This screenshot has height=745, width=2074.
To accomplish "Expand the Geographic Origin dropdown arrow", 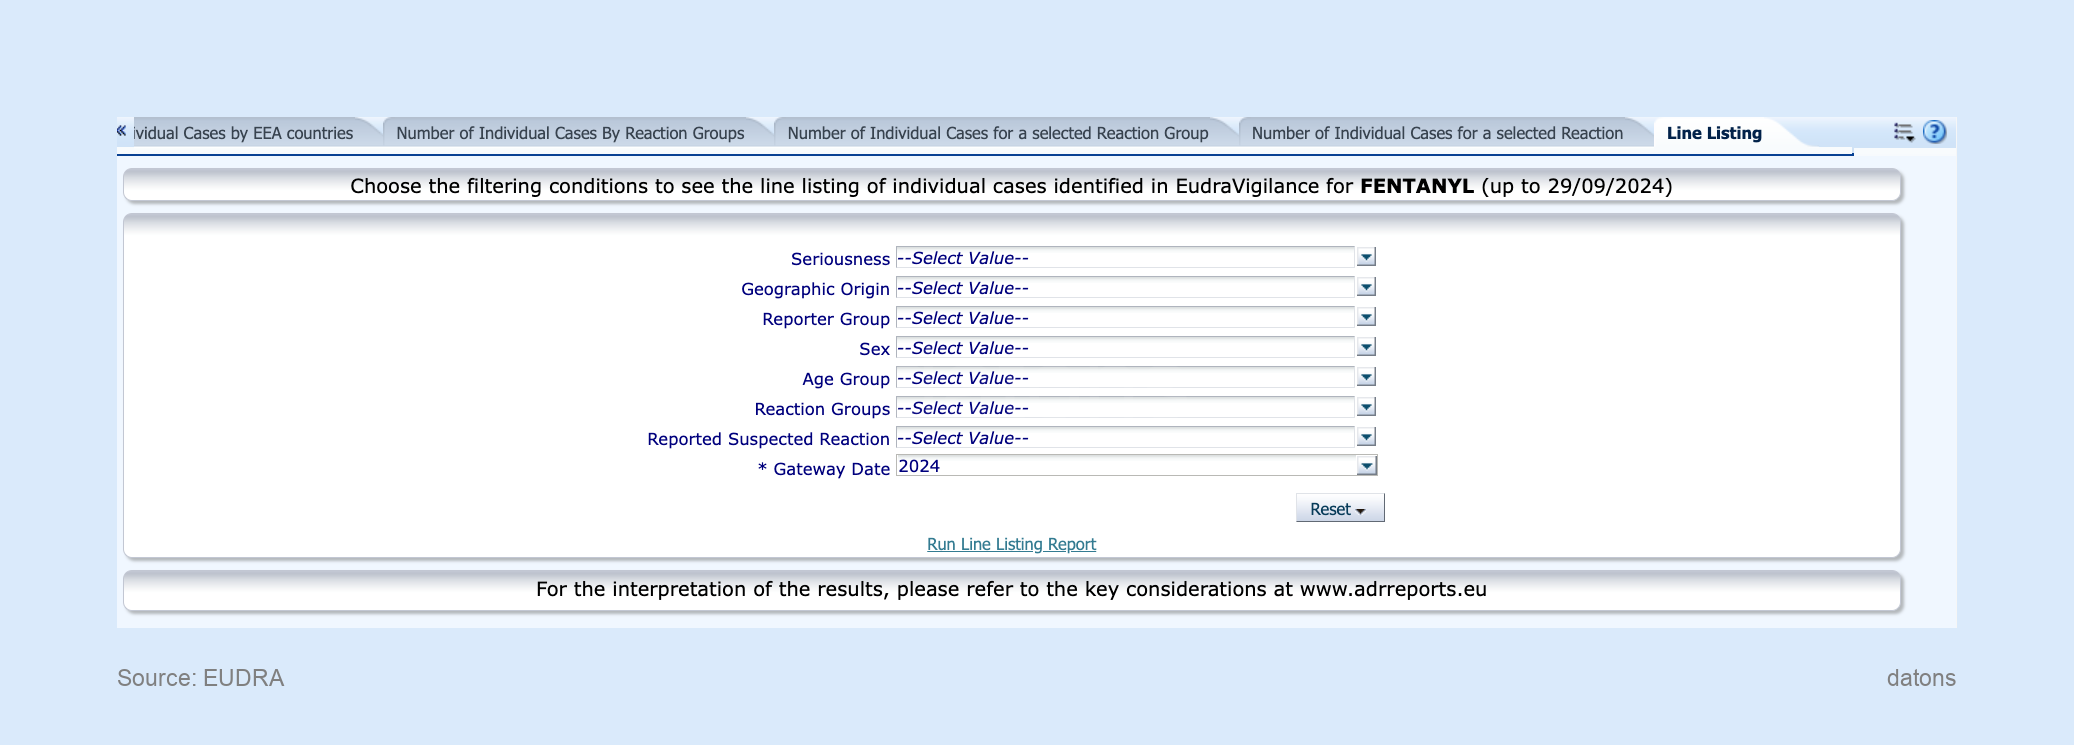I will click(1366, 288).
